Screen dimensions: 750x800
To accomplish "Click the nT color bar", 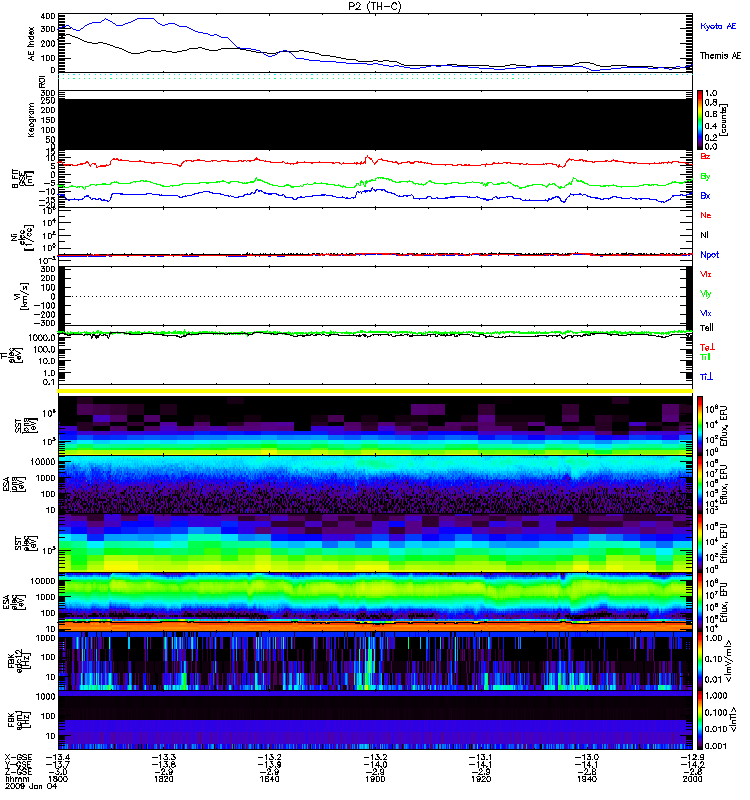I will click(700, 720).
